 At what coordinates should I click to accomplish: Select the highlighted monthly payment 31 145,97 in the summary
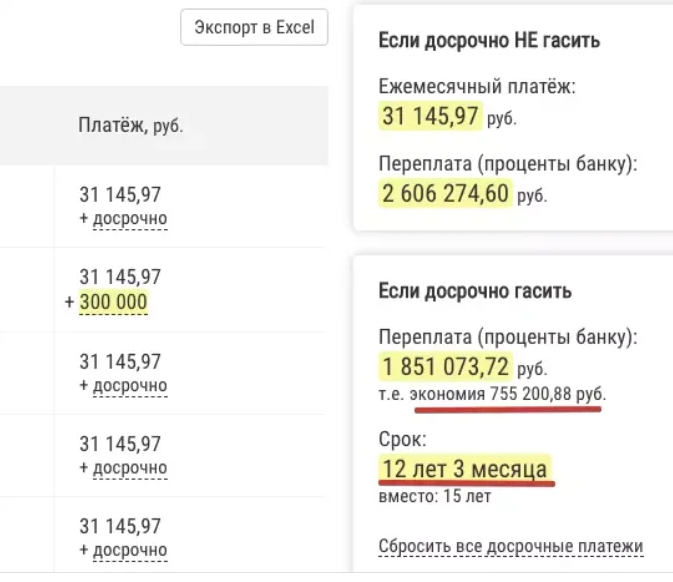pyautogui.click(x=430, y=116)
